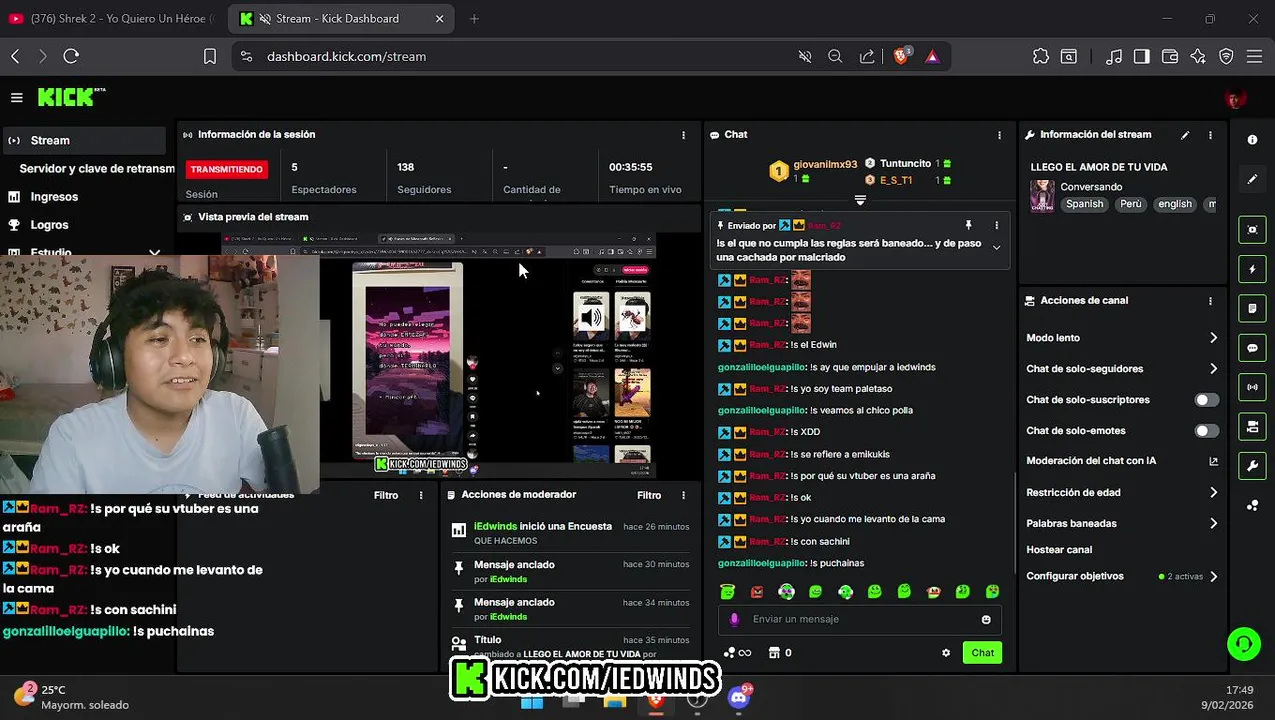
Task: Expand Chat de solo-seguidores options
Action: 1213,369
